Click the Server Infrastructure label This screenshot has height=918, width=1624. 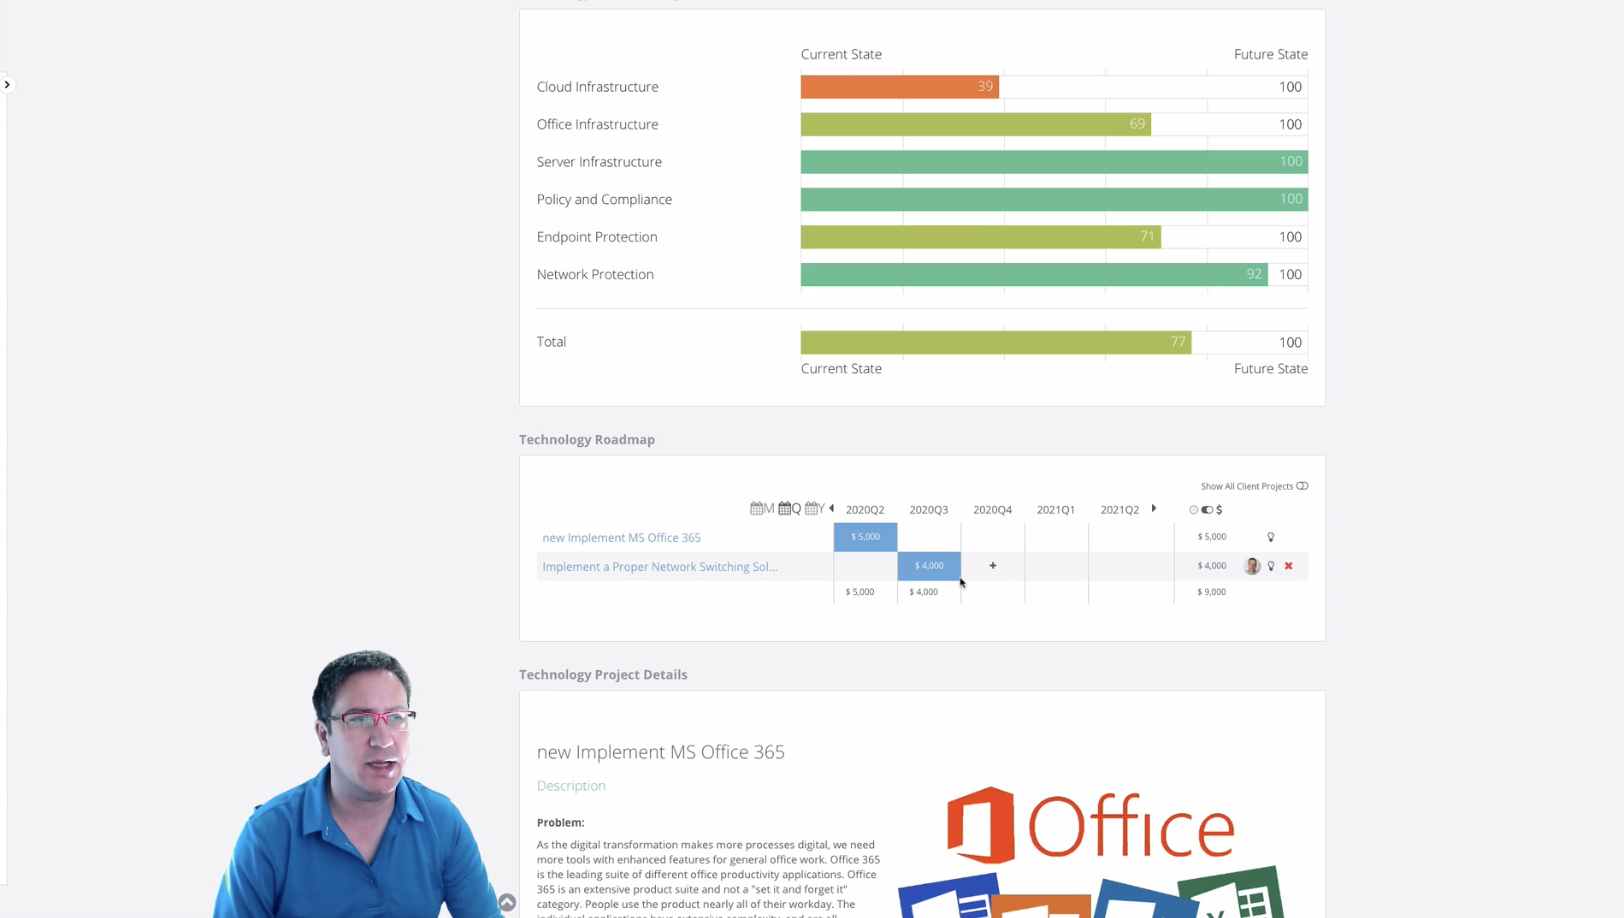599,162
